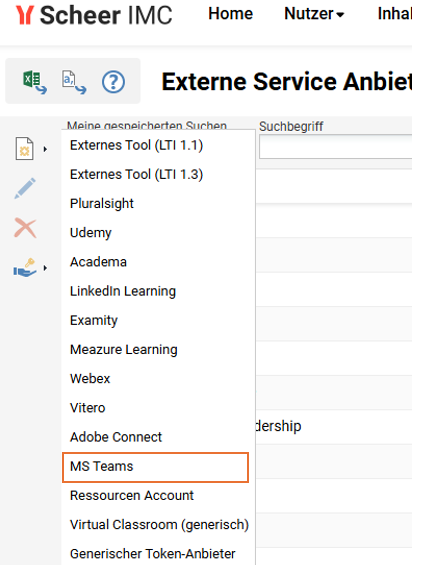Choose Virtual Classroom (generisch) entry

tap(159, 525)
